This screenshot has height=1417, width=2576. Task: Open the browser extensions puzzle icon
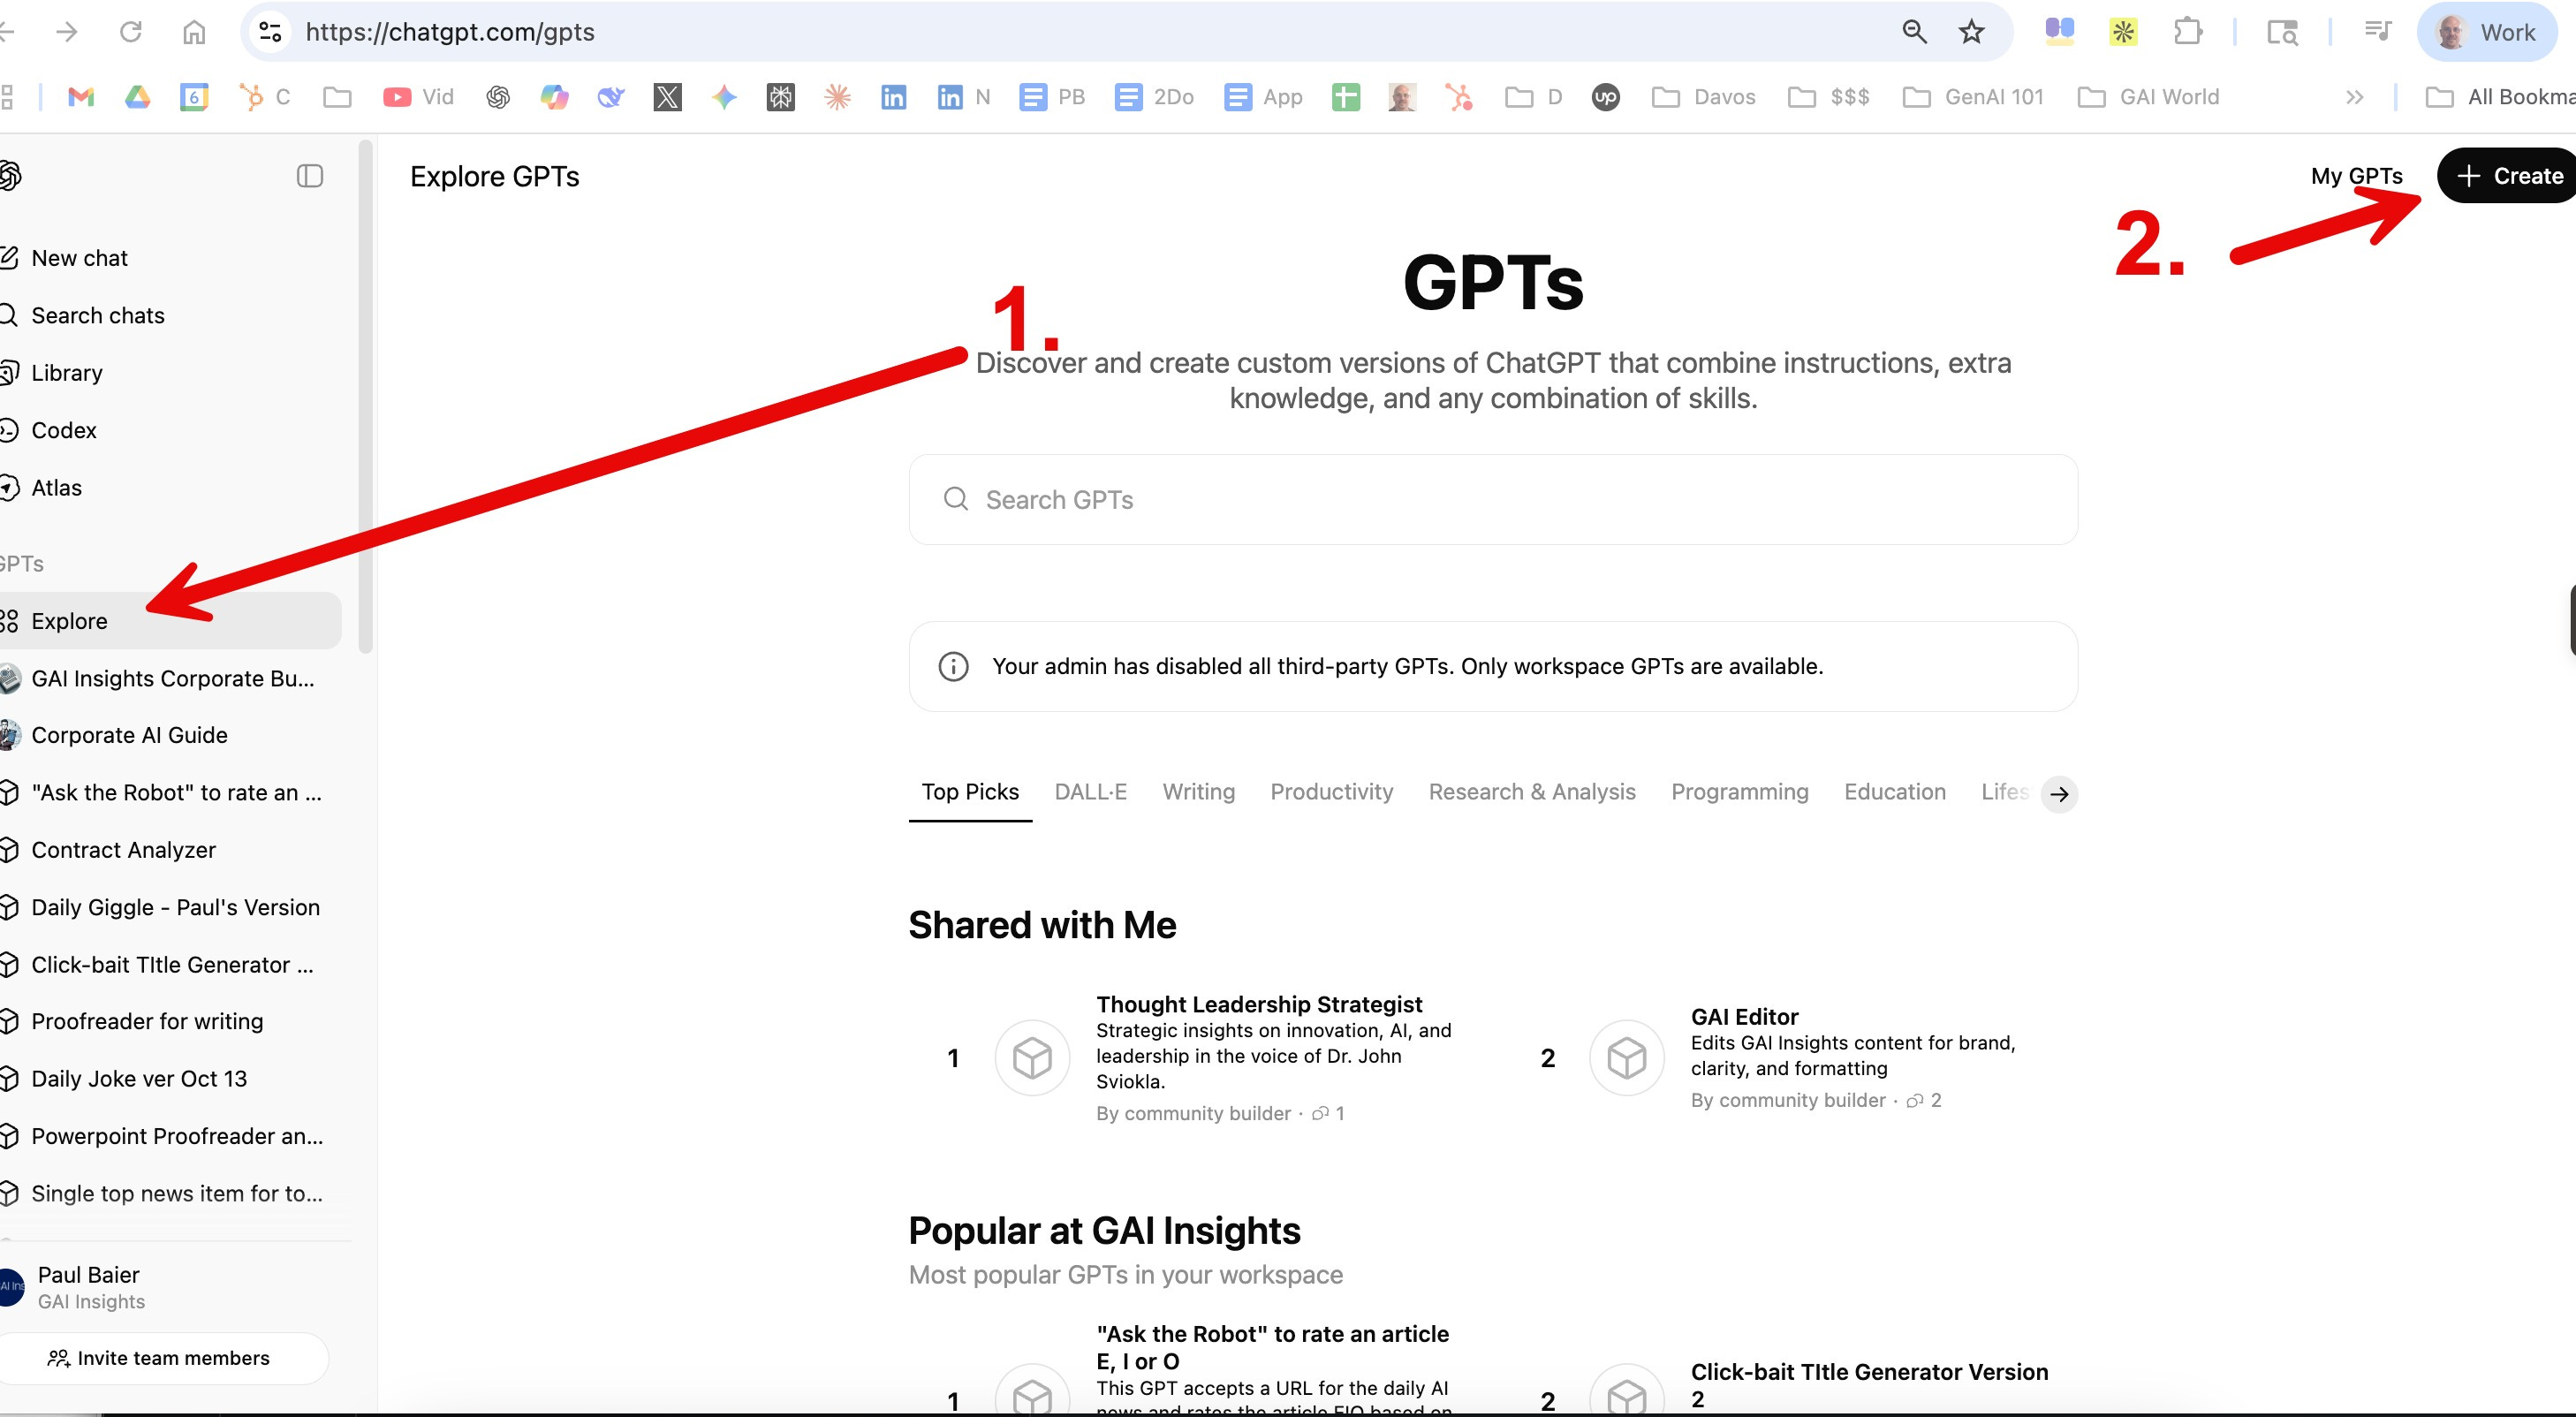(2188, 32)
